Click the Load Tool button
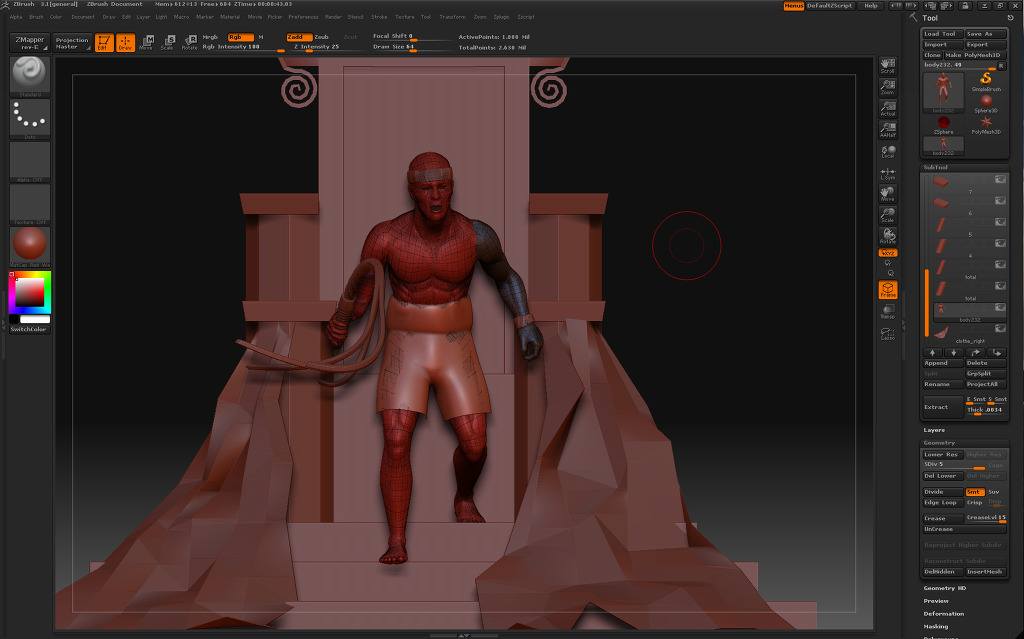Image resolution: width=1024 pixels, height=639 pixels. tap(941, 34)
